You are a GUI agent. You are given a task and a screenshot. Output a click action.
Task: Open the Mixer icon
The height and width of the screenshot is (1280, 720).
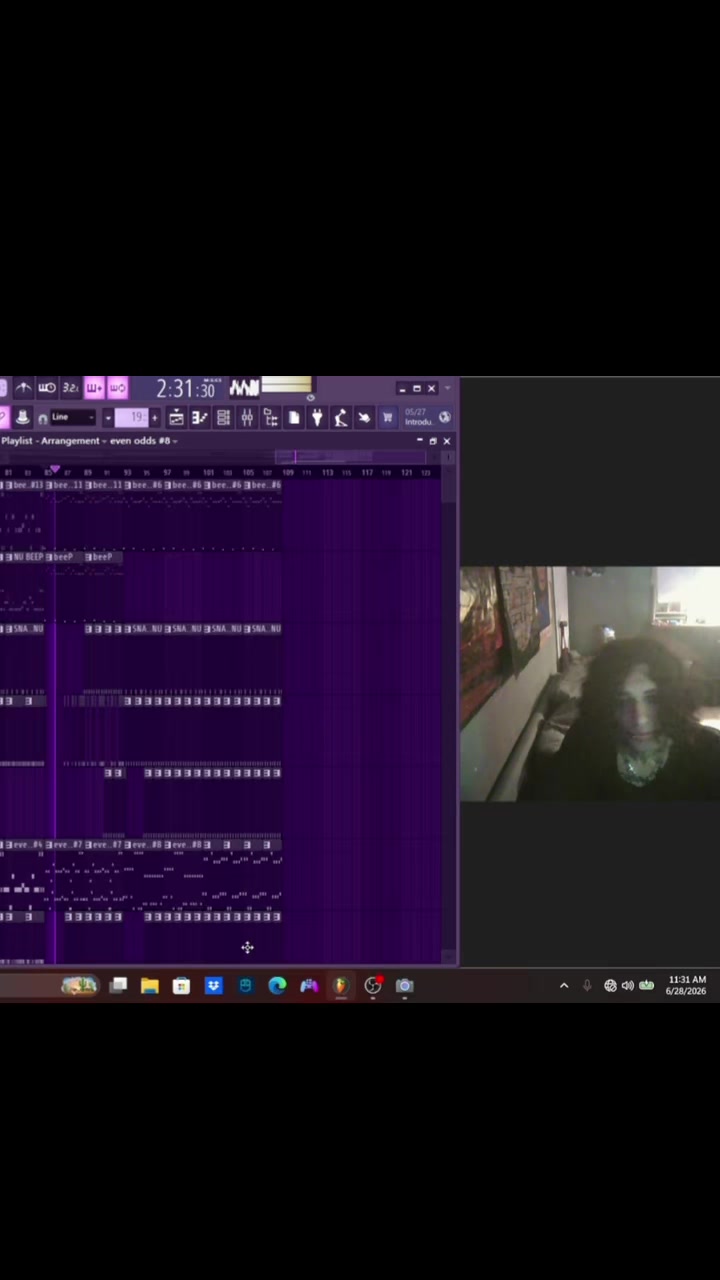pos(247,417)
